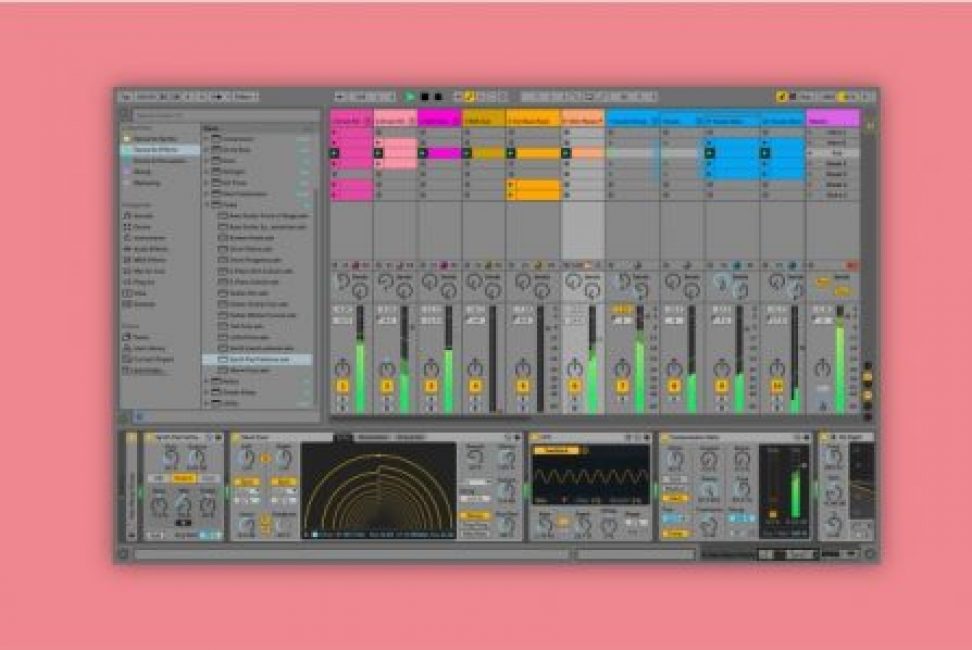Expand the last collapsed folder in browser list
The width and height of the screenshot is (972, 650).
tap(207, 403)
